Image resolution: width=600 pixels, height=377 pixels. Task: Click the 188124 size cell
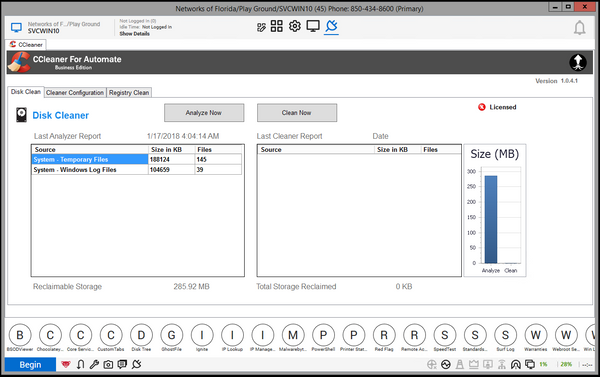click(x=171, y=160)
